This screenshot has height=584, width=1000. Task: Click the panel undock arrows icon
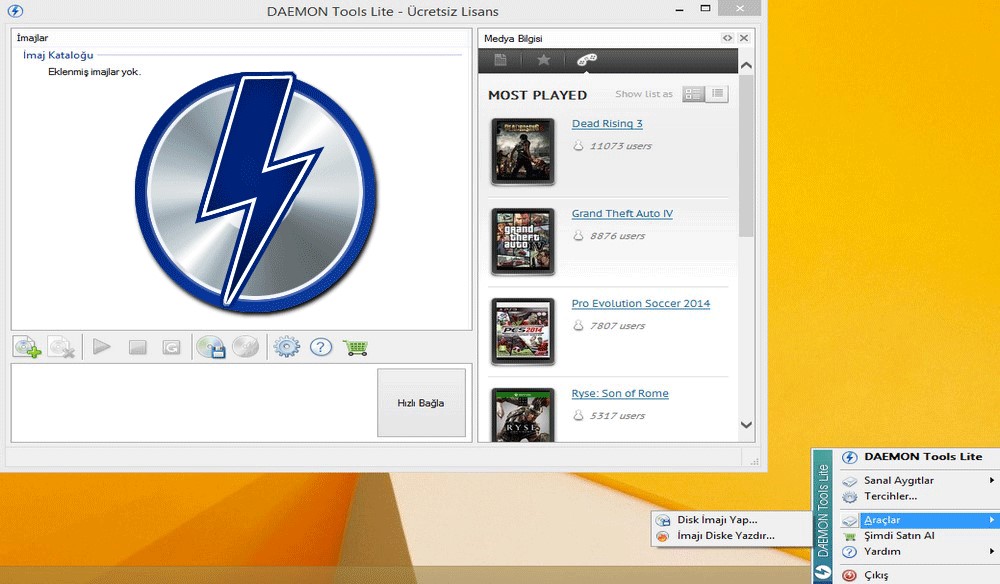727,38
